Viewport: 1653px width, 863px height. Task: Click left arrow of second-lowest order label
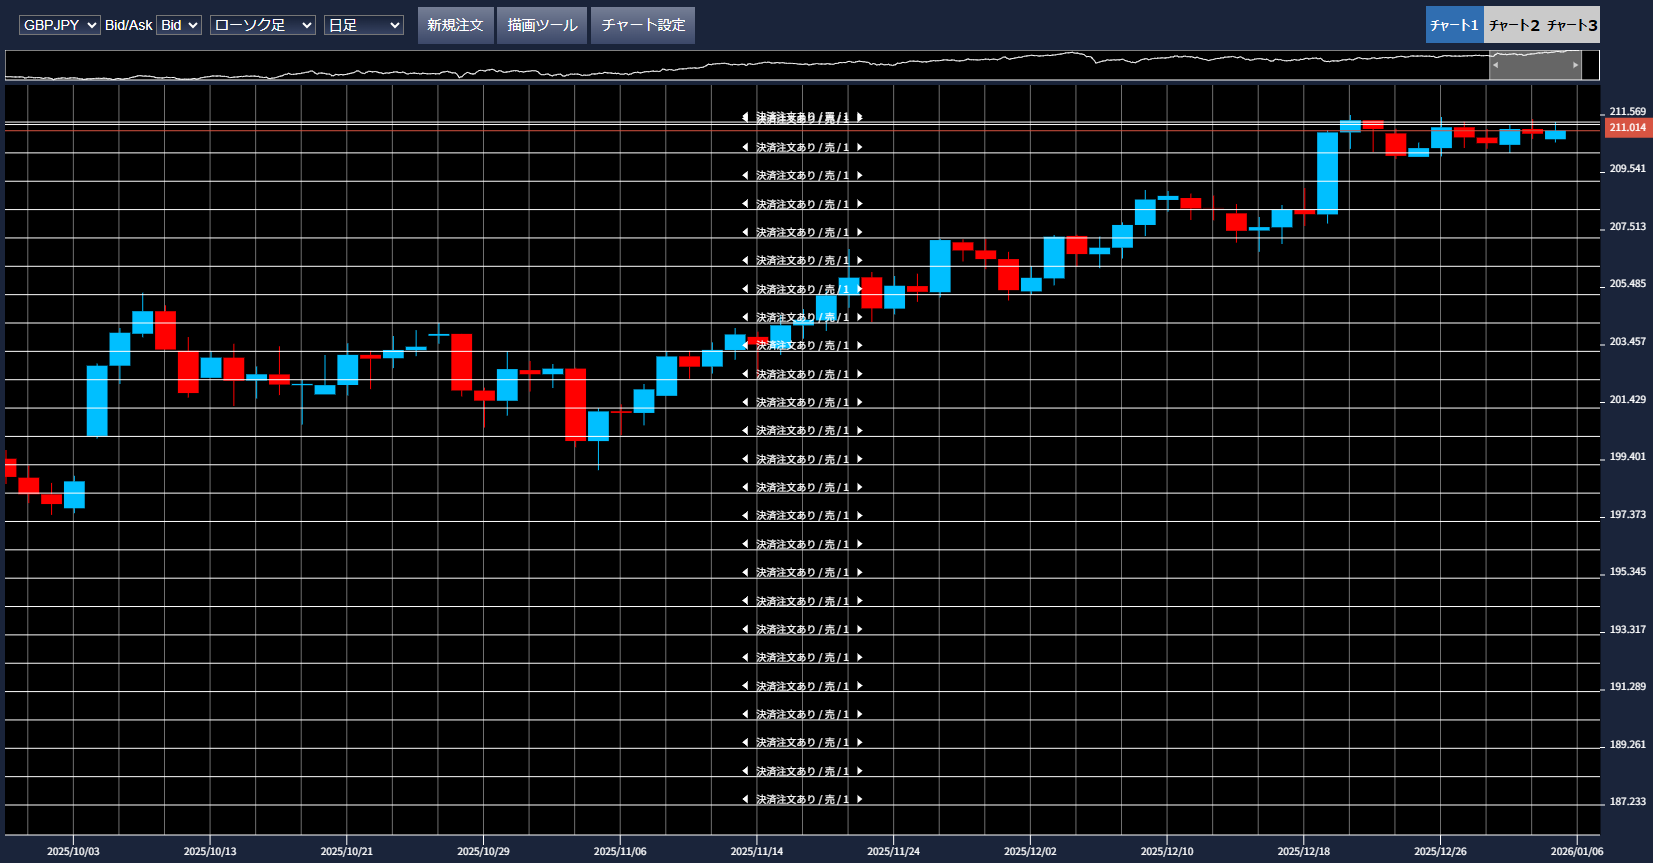(x=745, y=771)
